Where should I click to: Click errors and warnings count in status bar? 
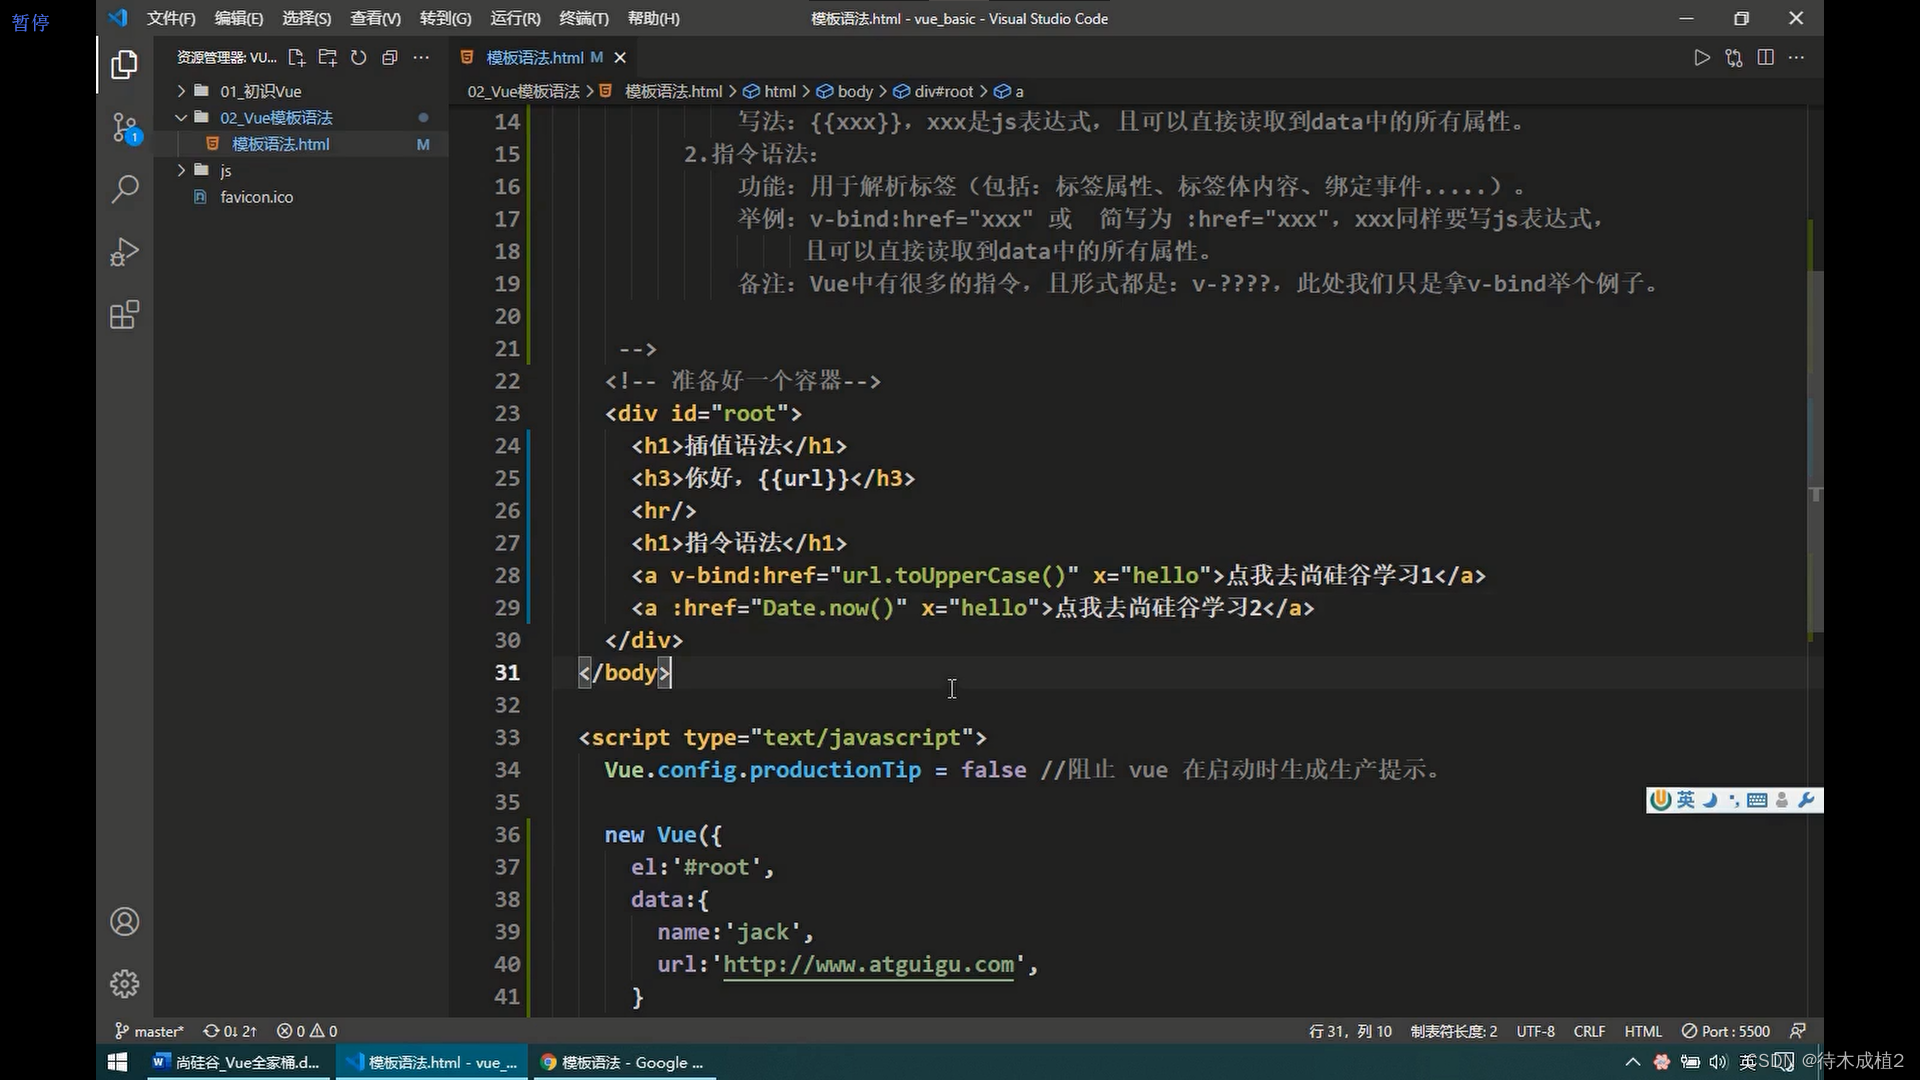click(307, 1031)
